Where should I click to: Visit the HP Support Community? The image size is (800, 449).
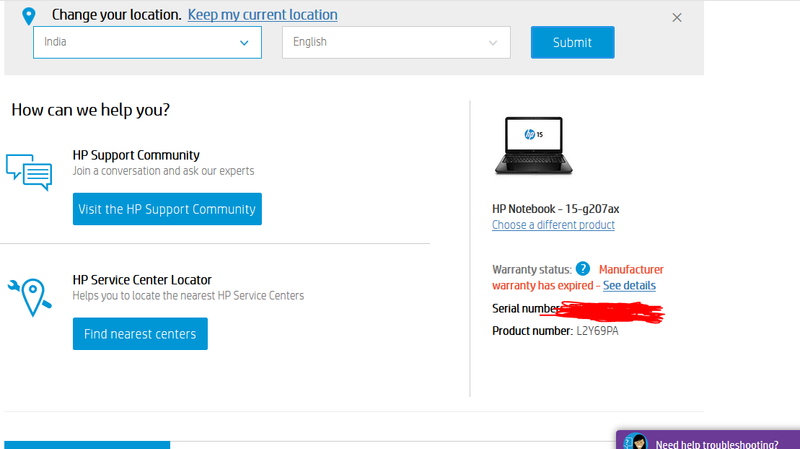pyautogui.click(x=167, y=209)
